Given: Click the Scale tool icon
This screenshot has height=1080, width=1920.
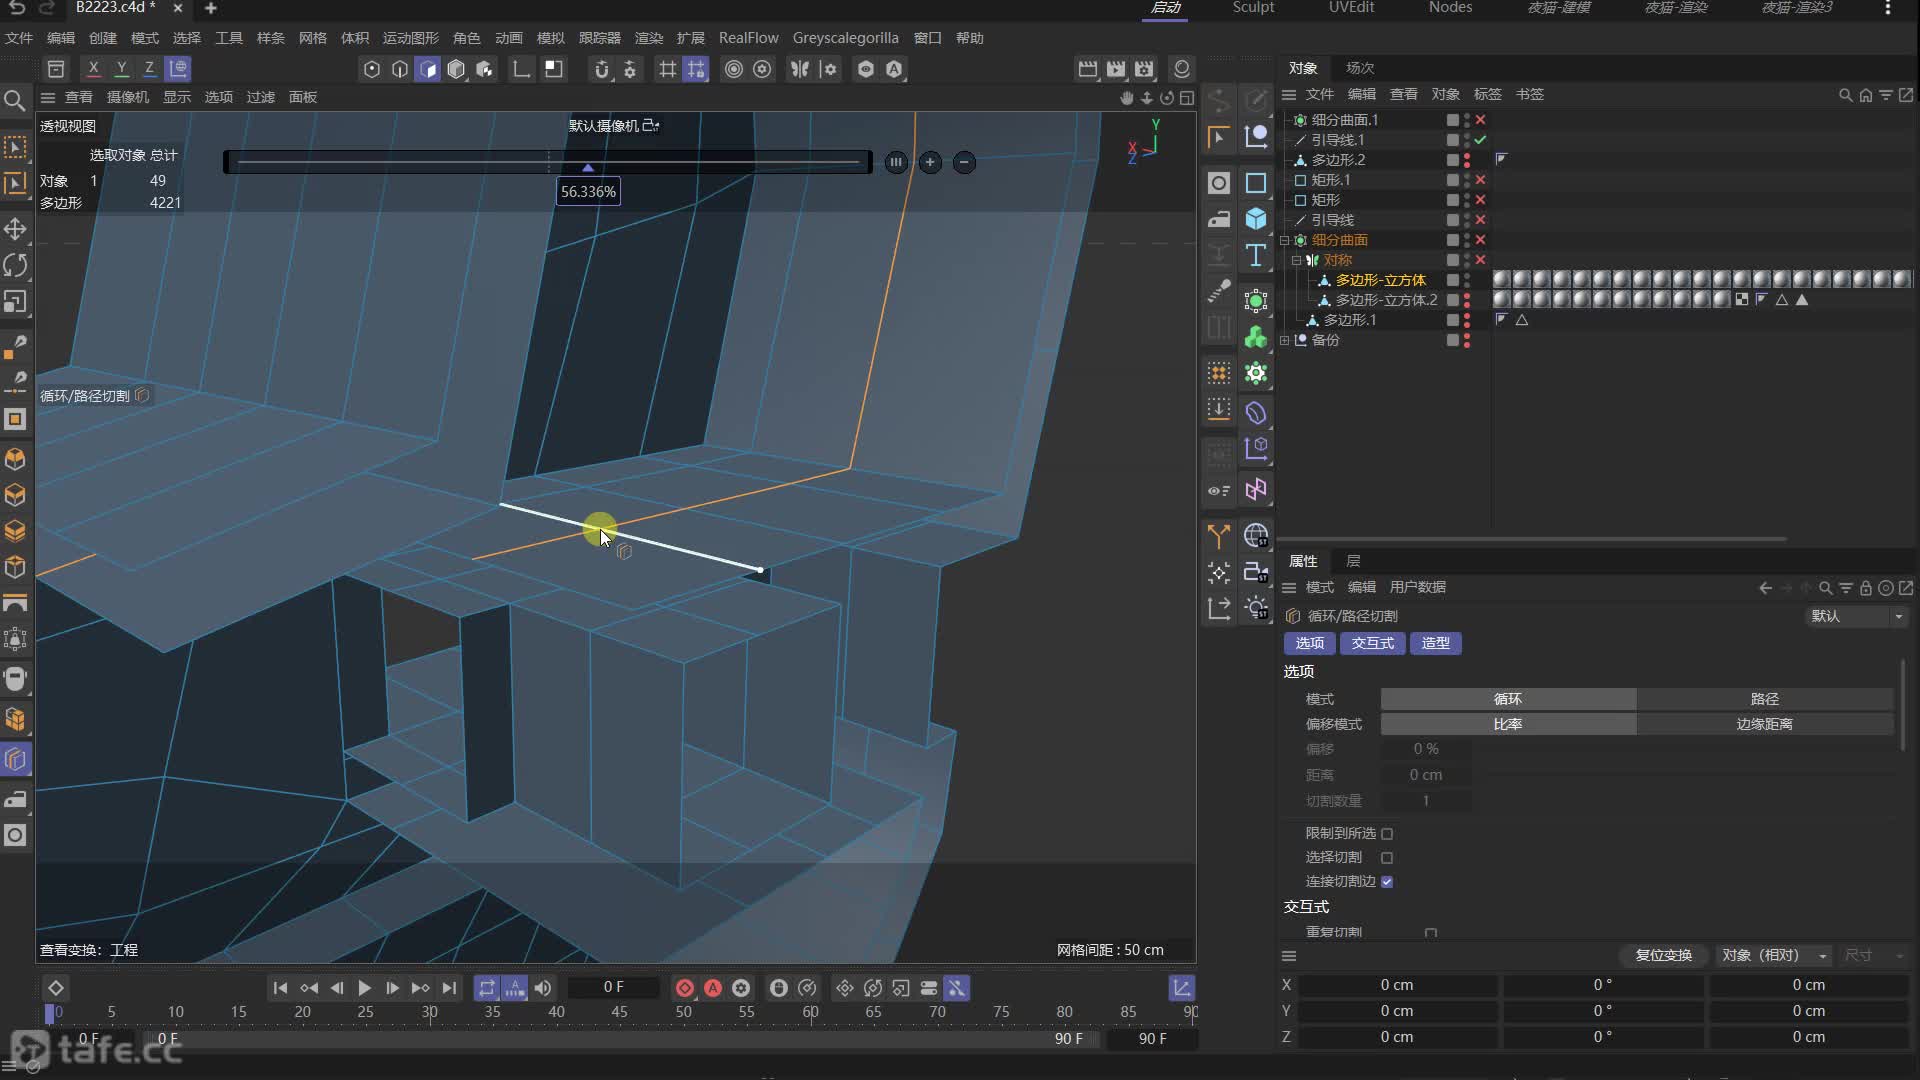Looking at the screenshot, I should coord(15,301).
